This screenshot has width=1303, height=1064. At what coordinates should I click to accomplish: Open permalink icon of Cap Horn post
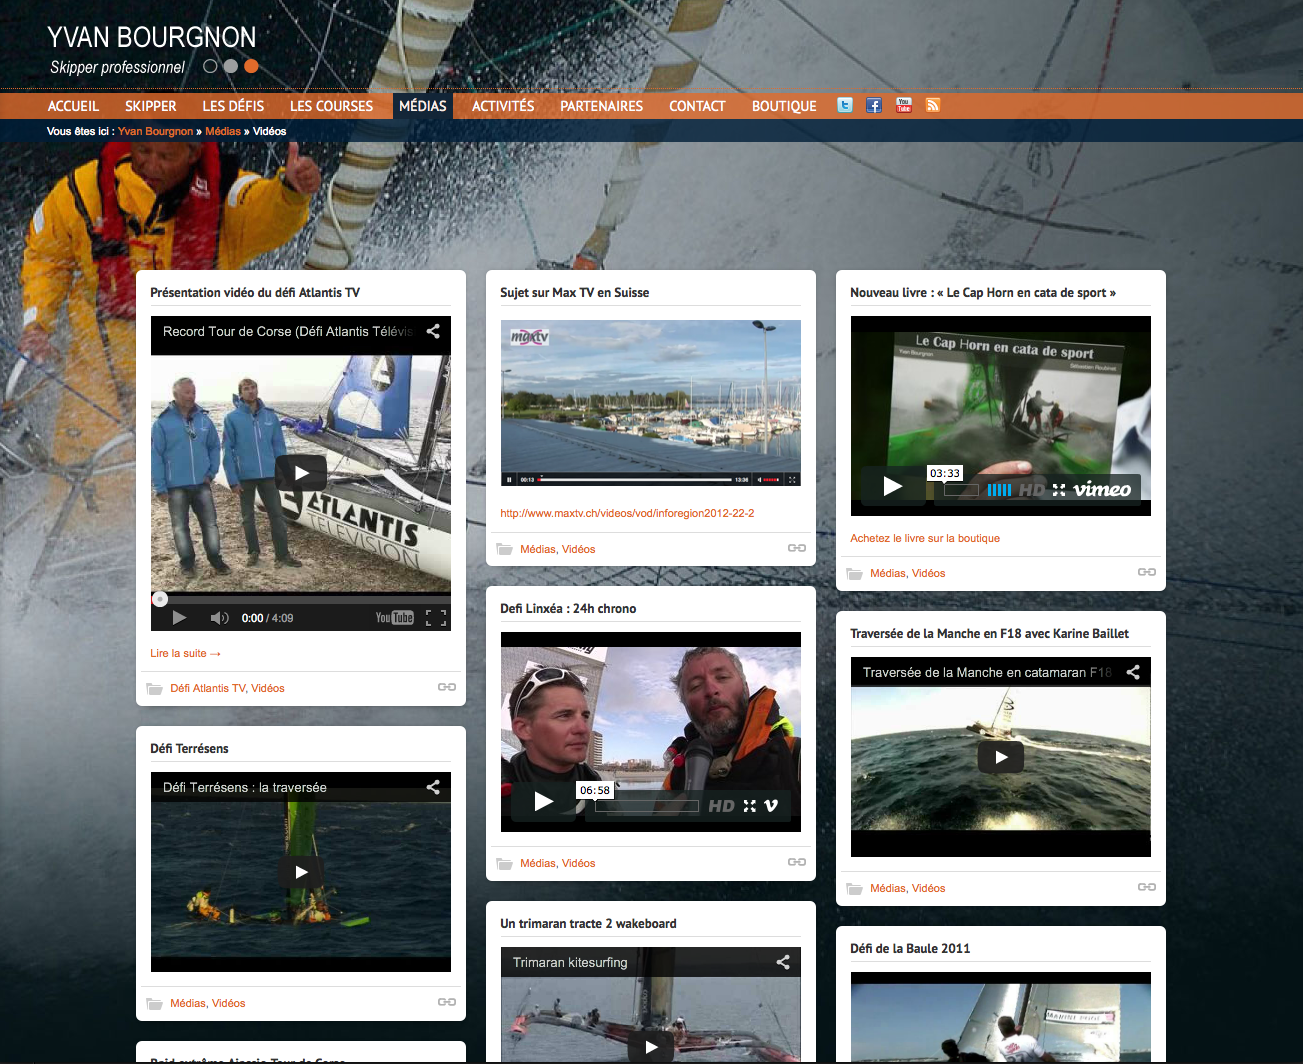(x=1147, y=572)
